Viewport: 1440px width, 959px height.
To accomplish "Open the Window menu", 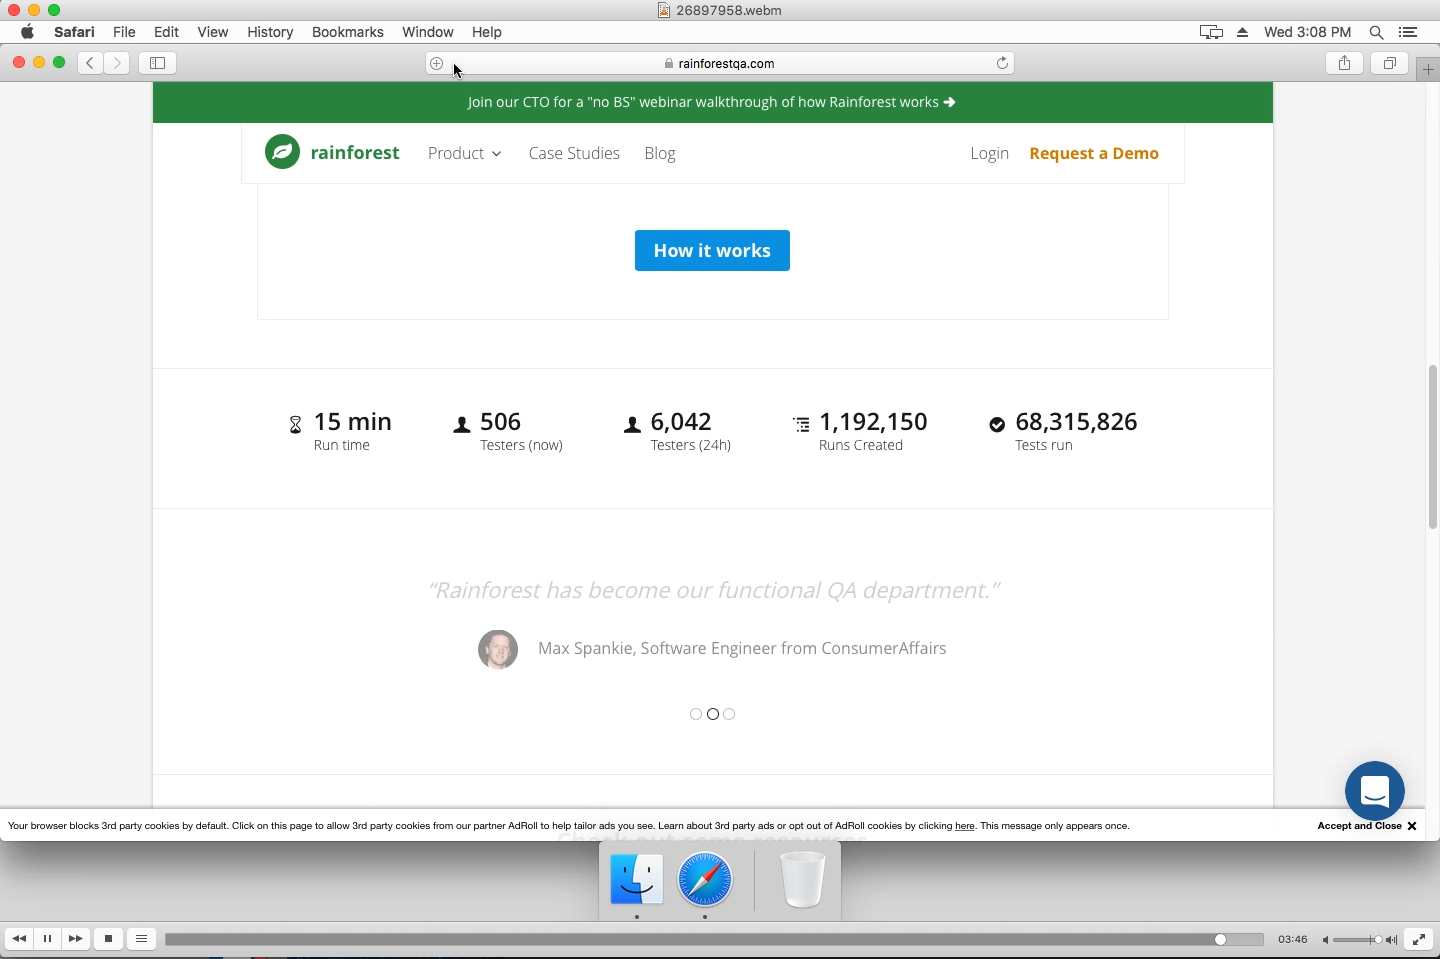I will [x=428, y=32].
